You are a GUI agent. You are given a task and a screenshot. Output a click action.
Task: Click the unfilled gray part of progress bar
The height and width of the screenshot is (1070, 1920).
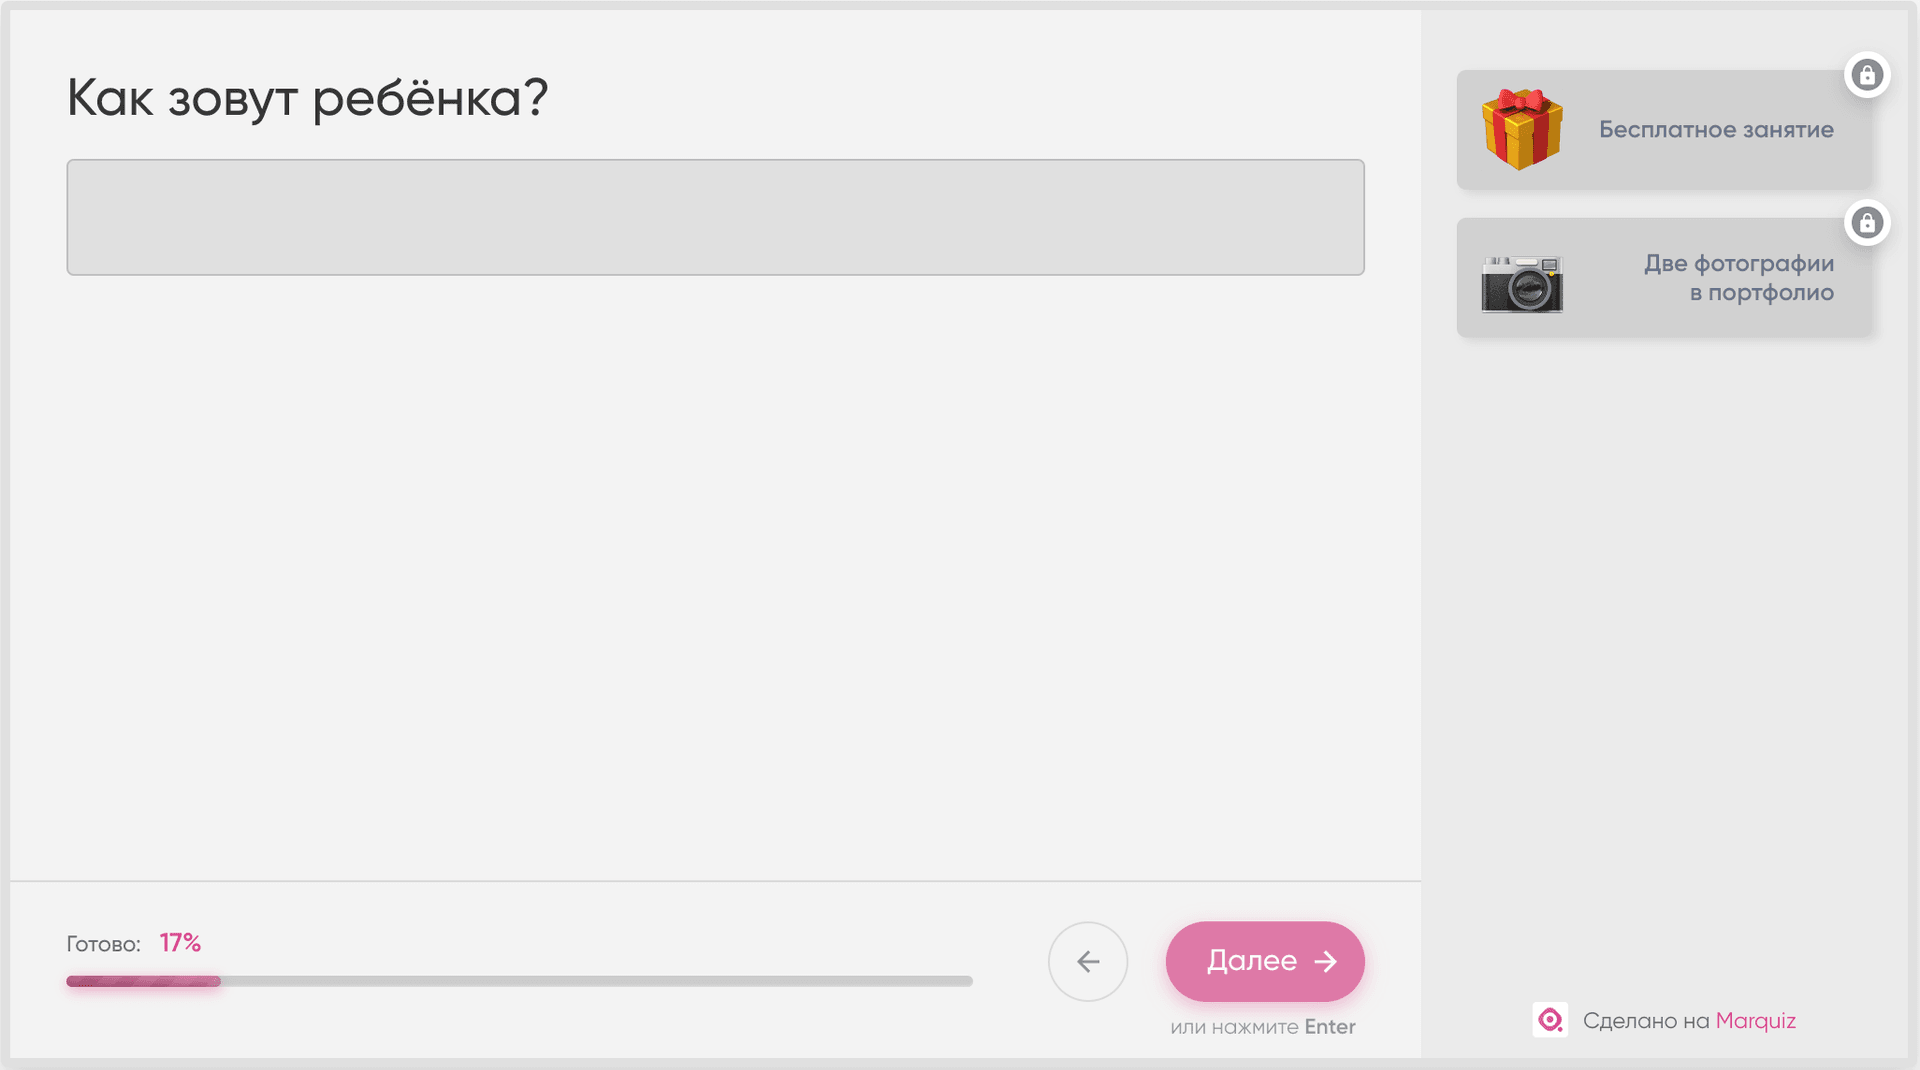click(600, 982)
